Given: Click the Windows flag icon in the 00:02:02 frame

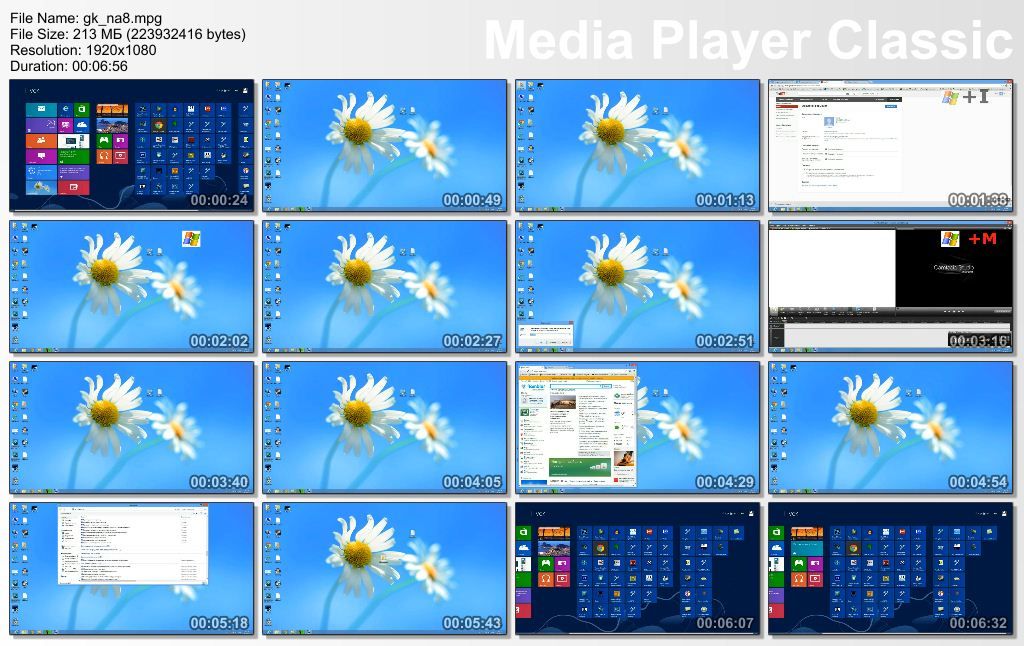Looking at the screenshot, I should click(191, 238).
